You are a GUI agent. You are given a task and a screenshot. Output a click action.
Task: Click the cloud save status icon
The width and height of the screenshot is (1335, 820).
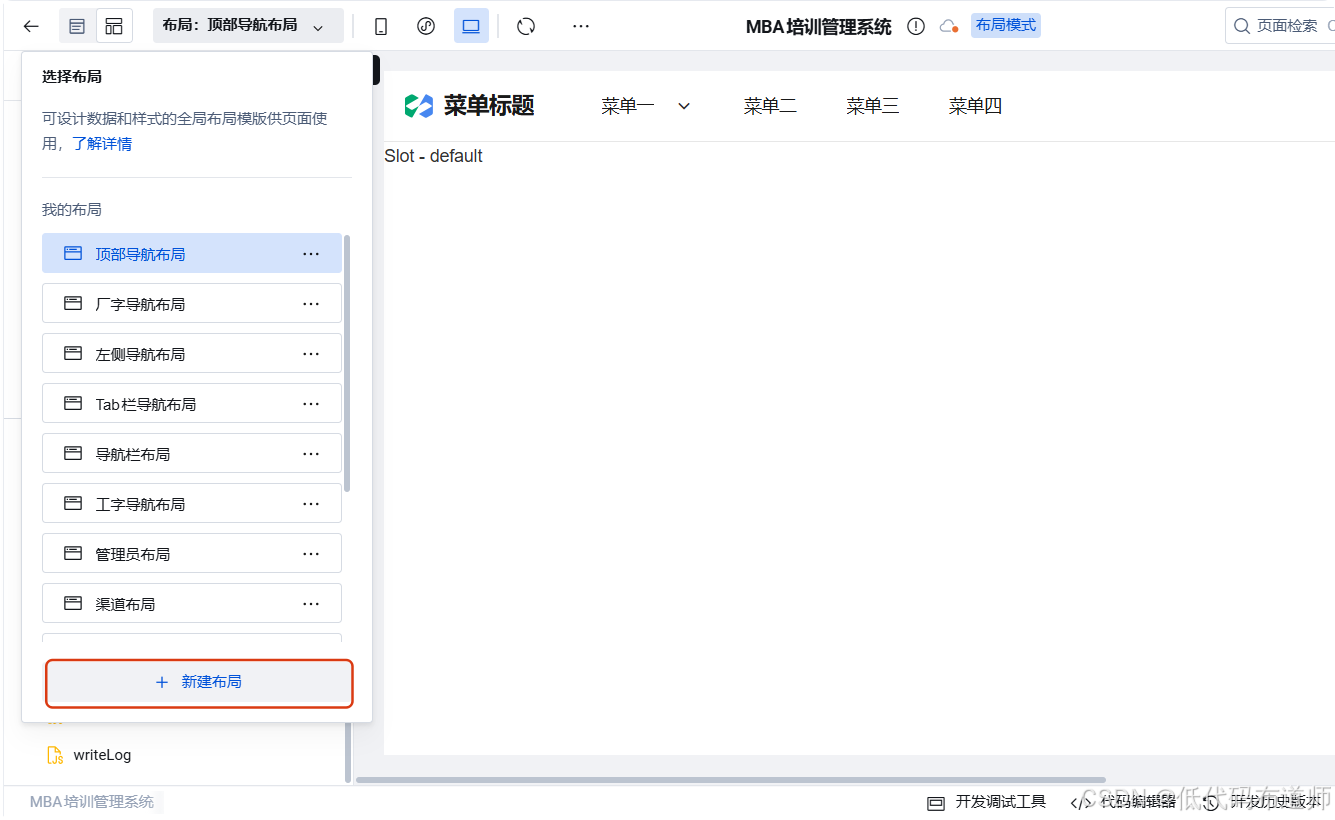pos(948,26)
